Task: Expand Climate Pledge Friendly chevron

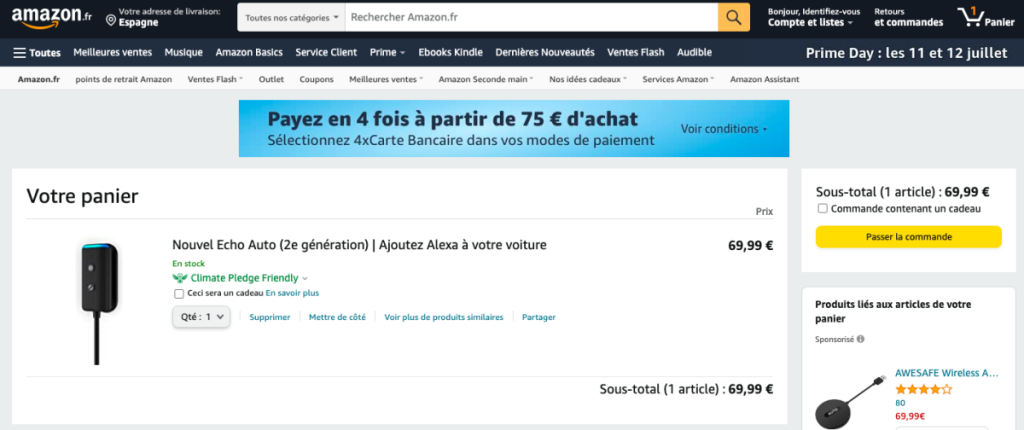Action: (x=305, y=278)
